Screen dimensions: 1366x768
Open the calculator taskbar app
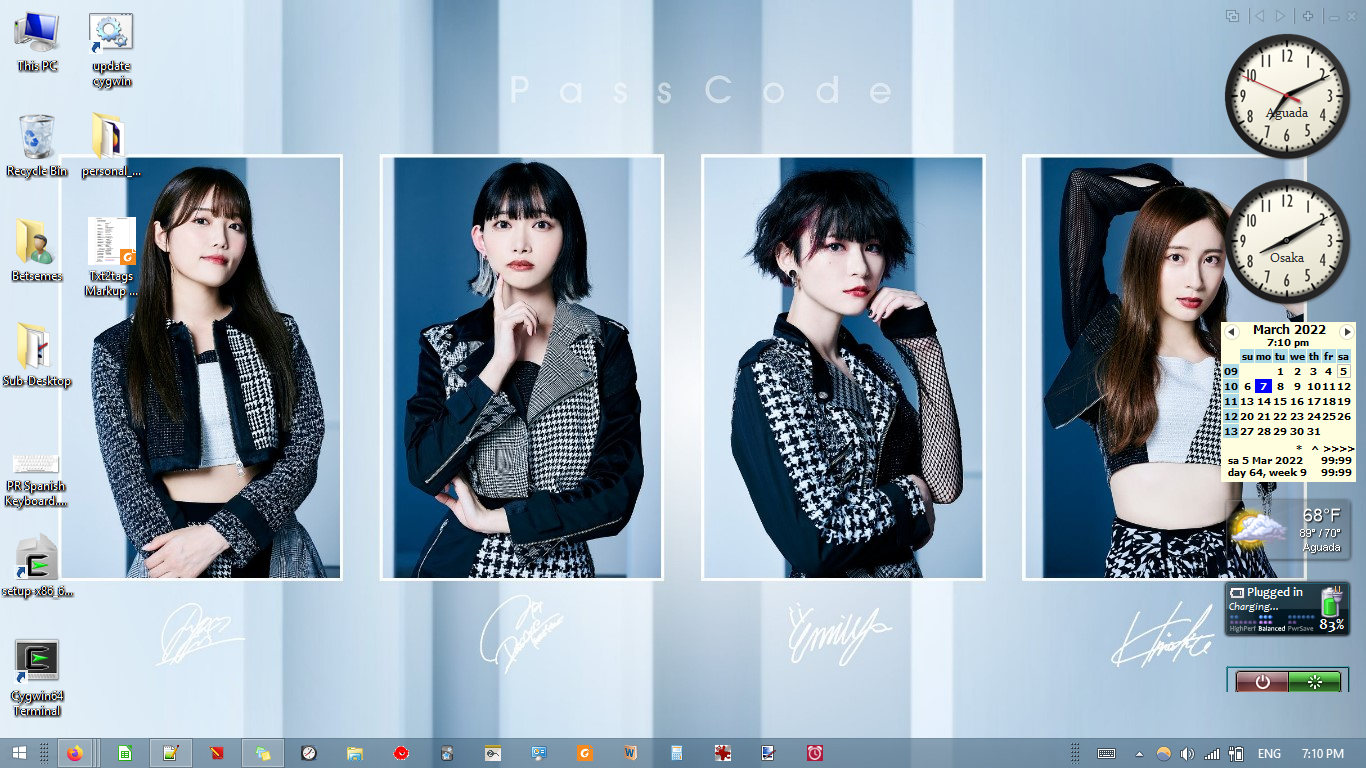click(x=677, y=753)
